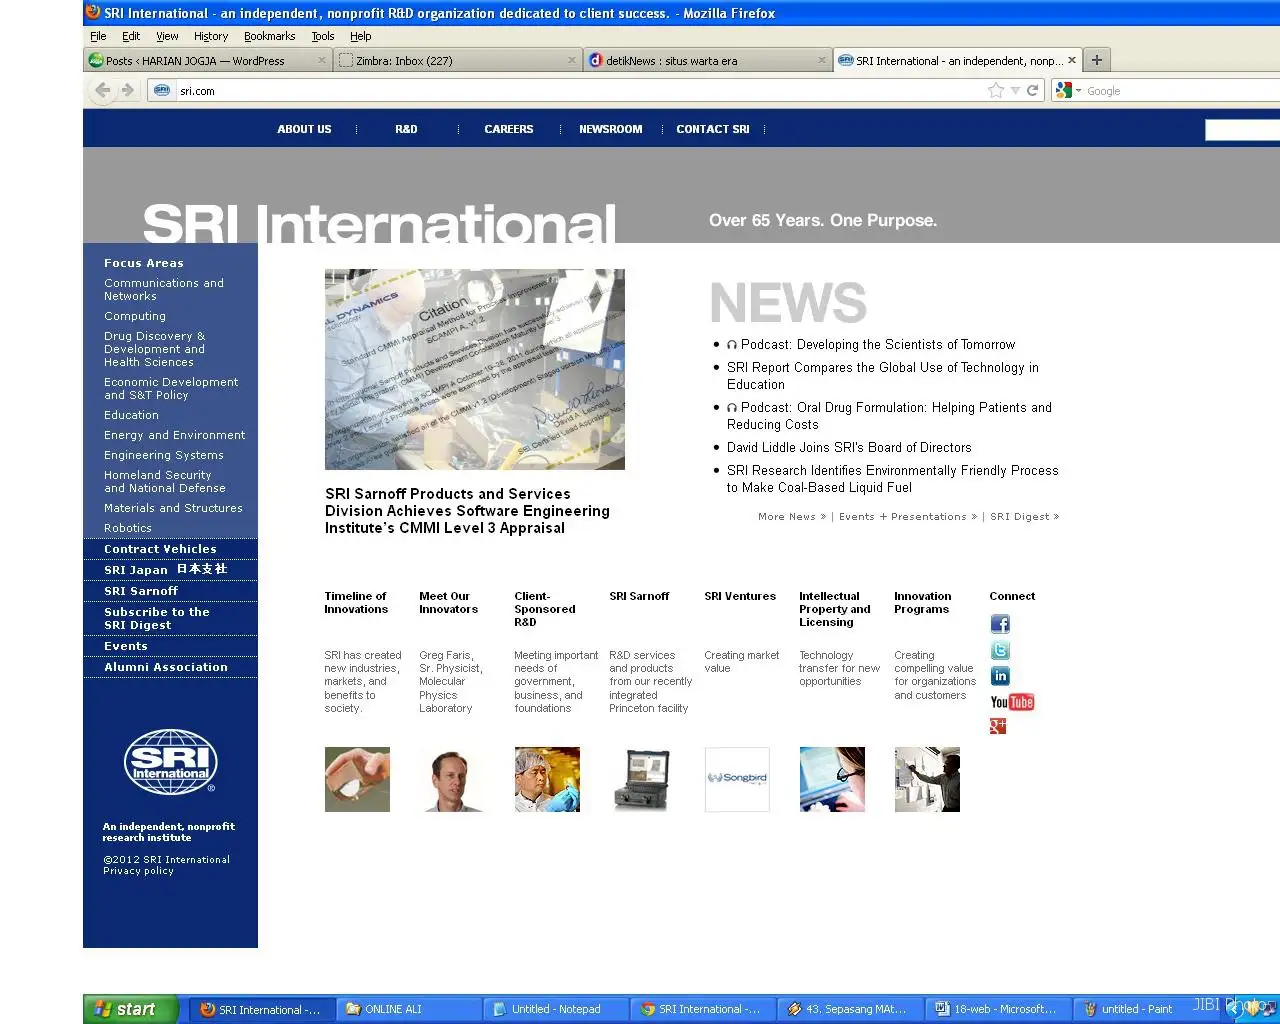Close the SRI International browser tab
The height and width of the screenshot is (1024, 1280).
point(1072,60)
